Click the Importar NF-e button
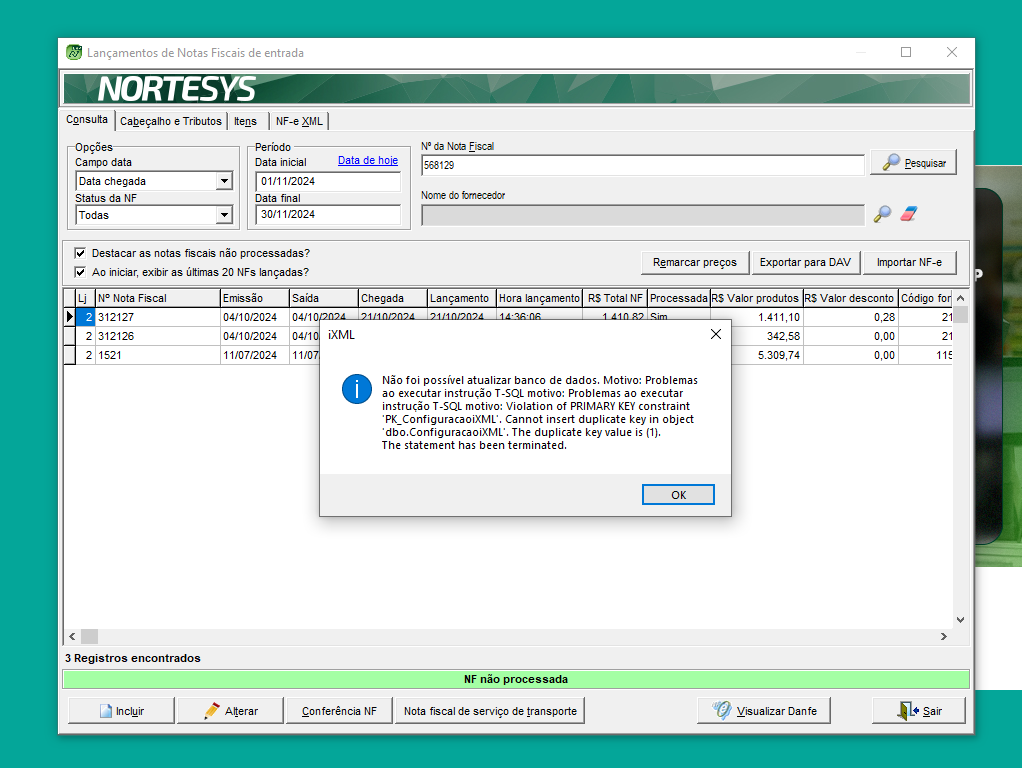The width and height of the screenshot is (1022, 768). [x=909, y=262]
